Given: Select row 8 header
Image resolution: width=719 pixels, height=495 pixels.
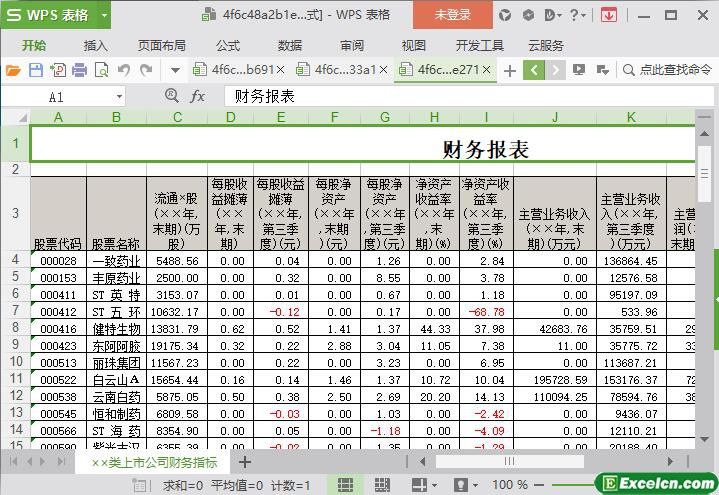Looking at the screenshot, I should (x=15, y=328).
